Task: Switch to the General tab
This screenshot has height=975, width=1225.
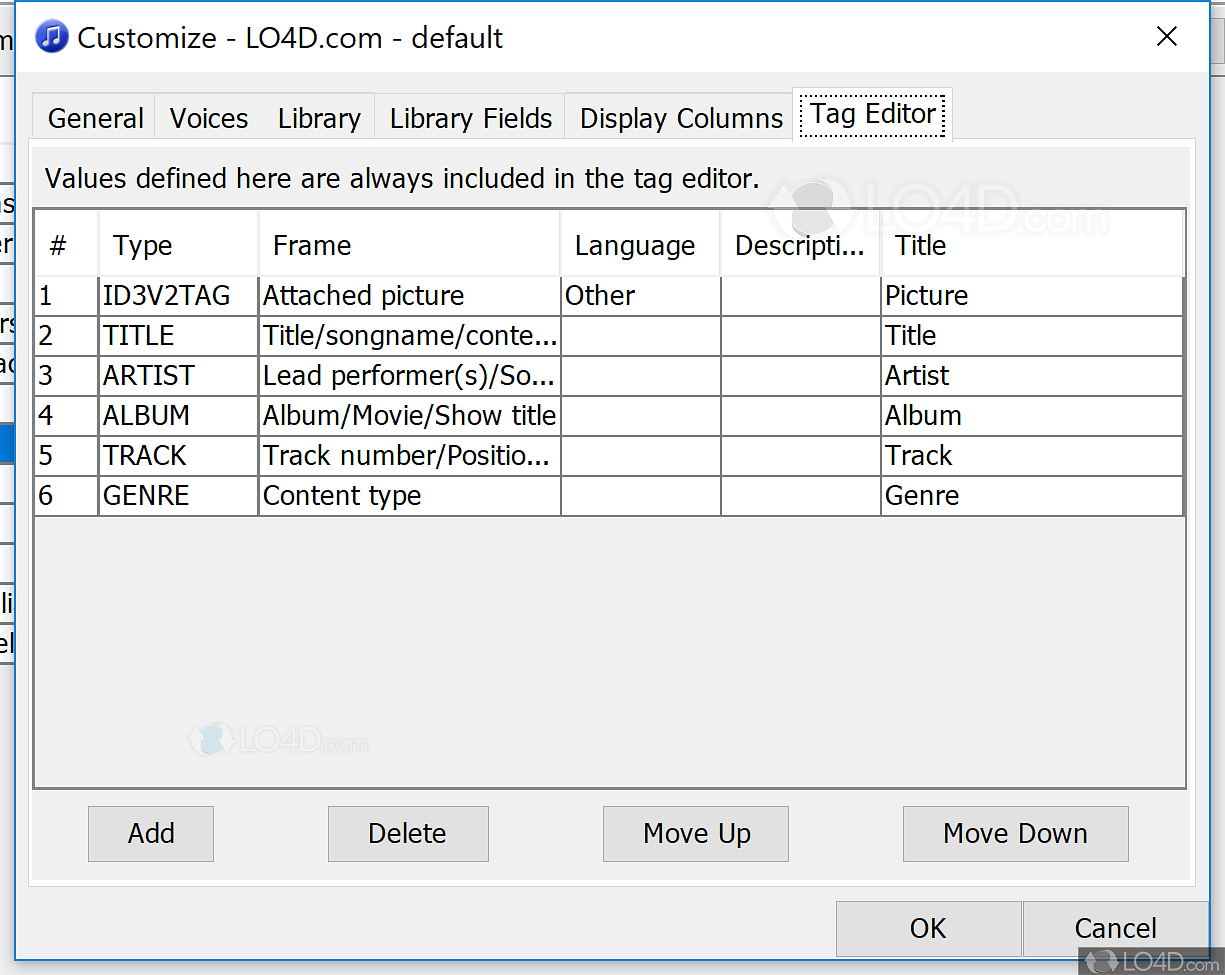Action: pos(96,118)
